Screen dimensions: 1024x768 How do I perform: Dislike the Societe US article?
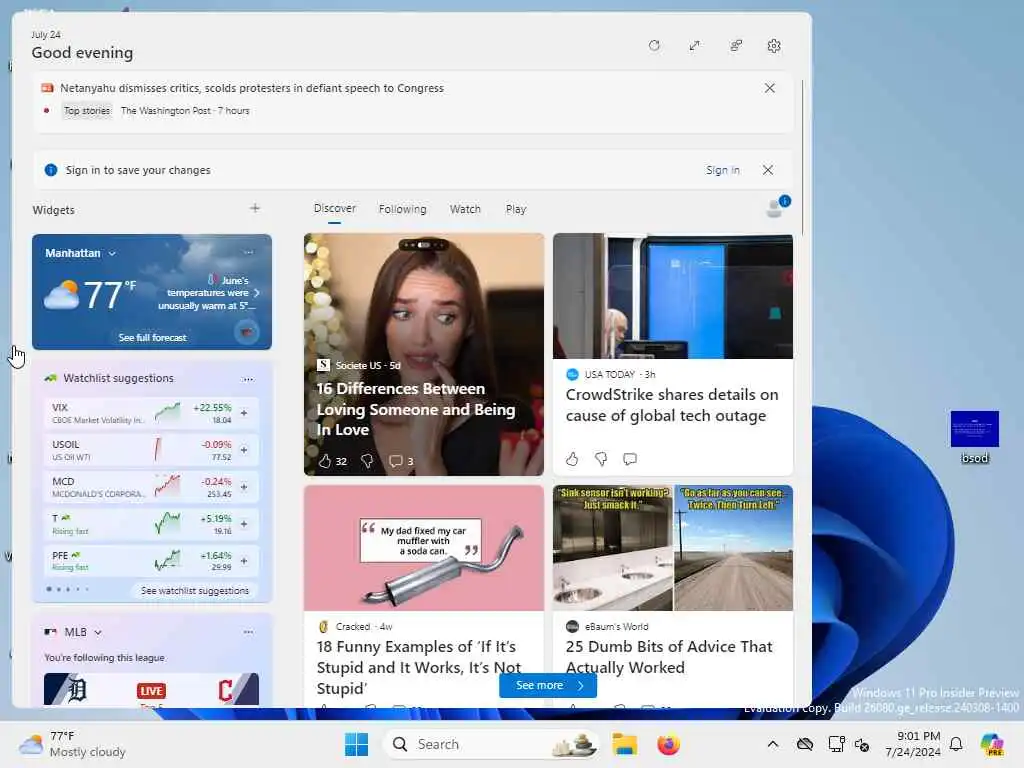(x=367, y=461)
